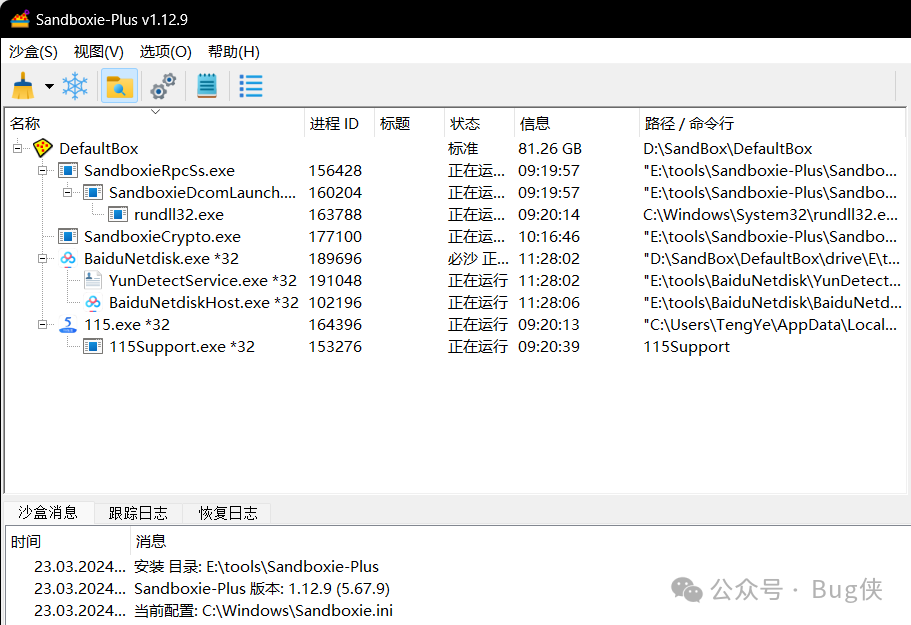Open the 沙盒(S) menu
911x625 pixels.
pyautogui.click(x=33, y=51)
